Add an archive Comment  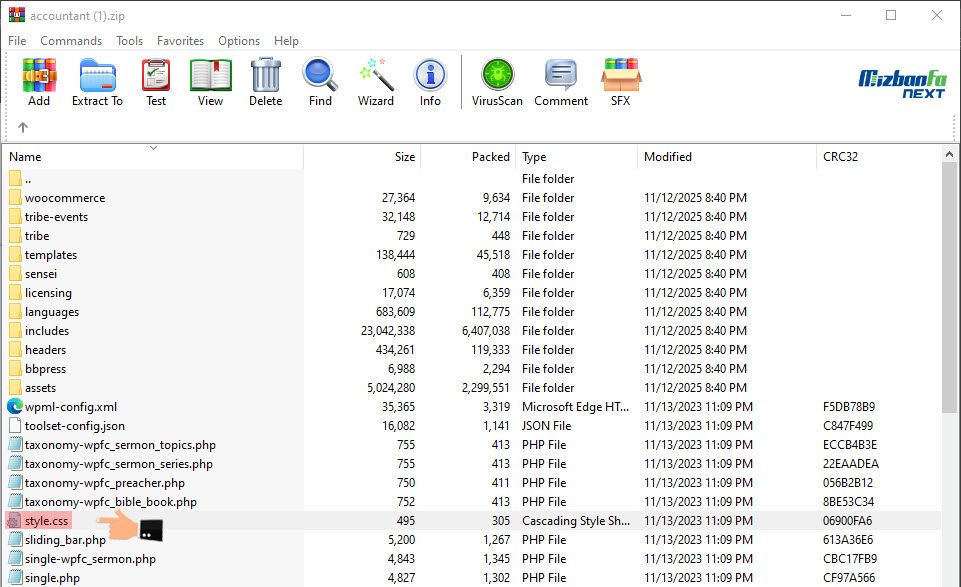coord(561,80)
